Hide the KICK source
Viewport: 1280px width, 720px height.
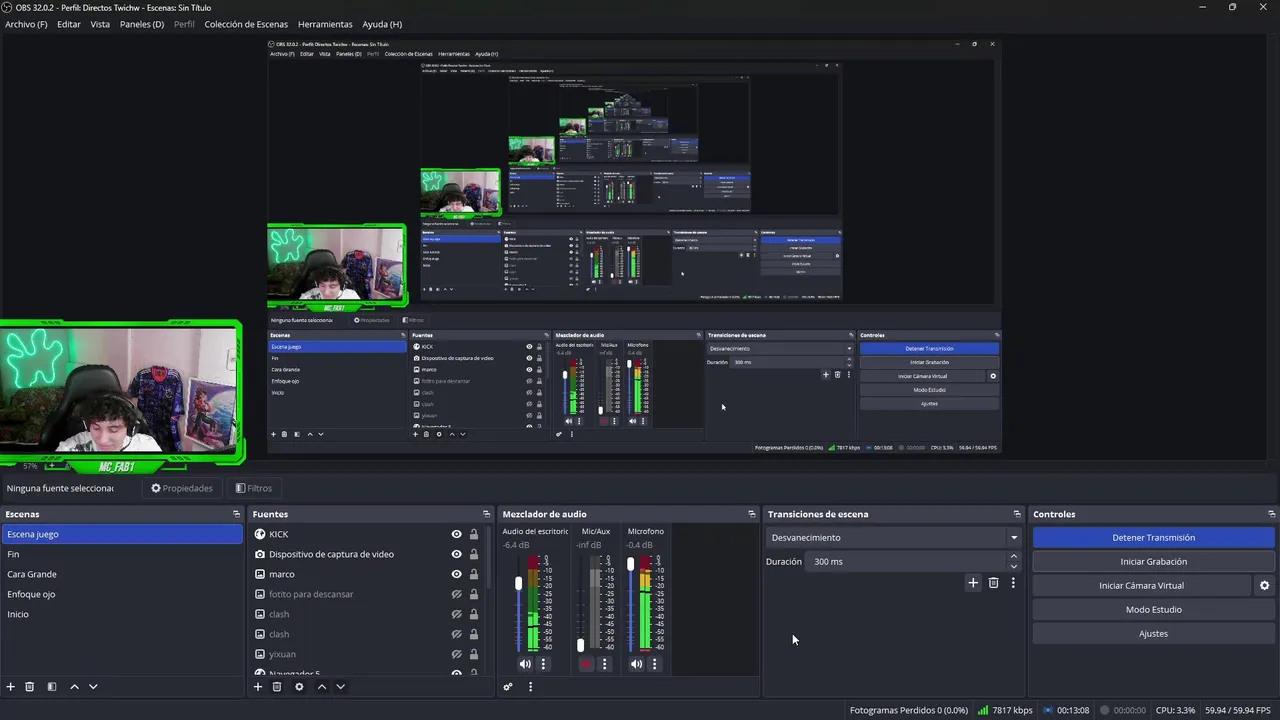[x=456, y=534]
